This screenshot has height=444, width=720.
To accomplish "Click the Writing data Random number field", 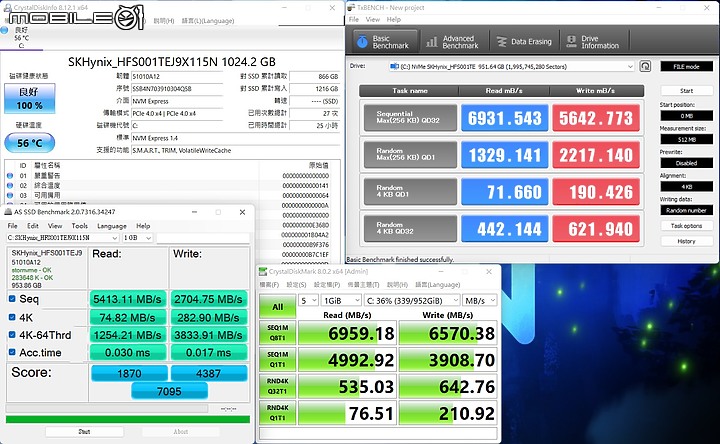I will (x=686, y=210).
